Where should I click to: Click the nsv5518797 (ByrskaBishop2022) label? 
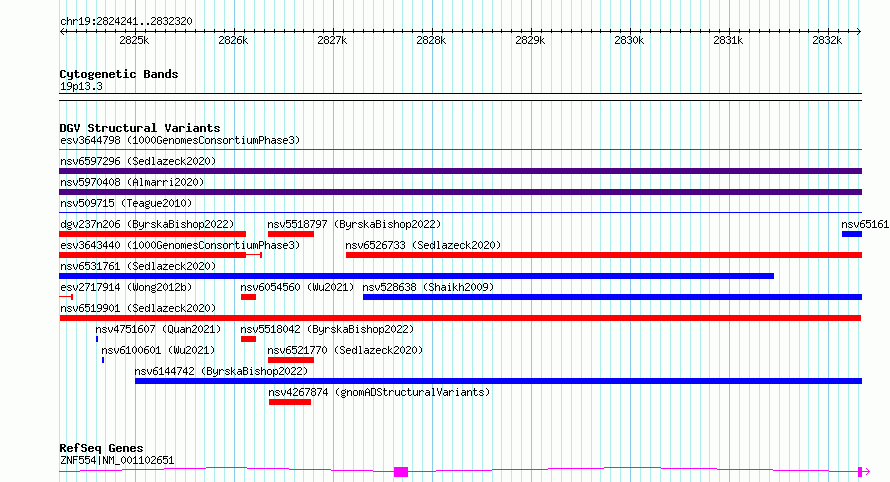[x=354, y=224]
